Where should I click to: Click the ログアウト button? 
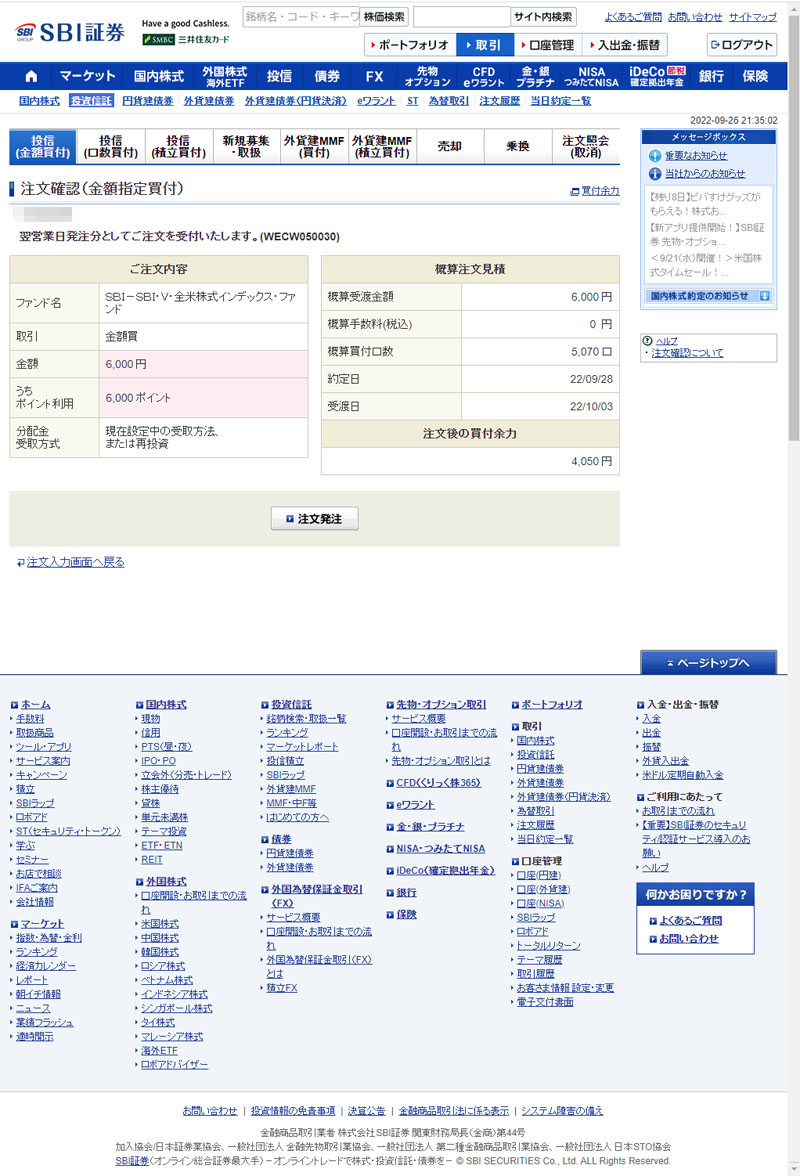point(742,45)
